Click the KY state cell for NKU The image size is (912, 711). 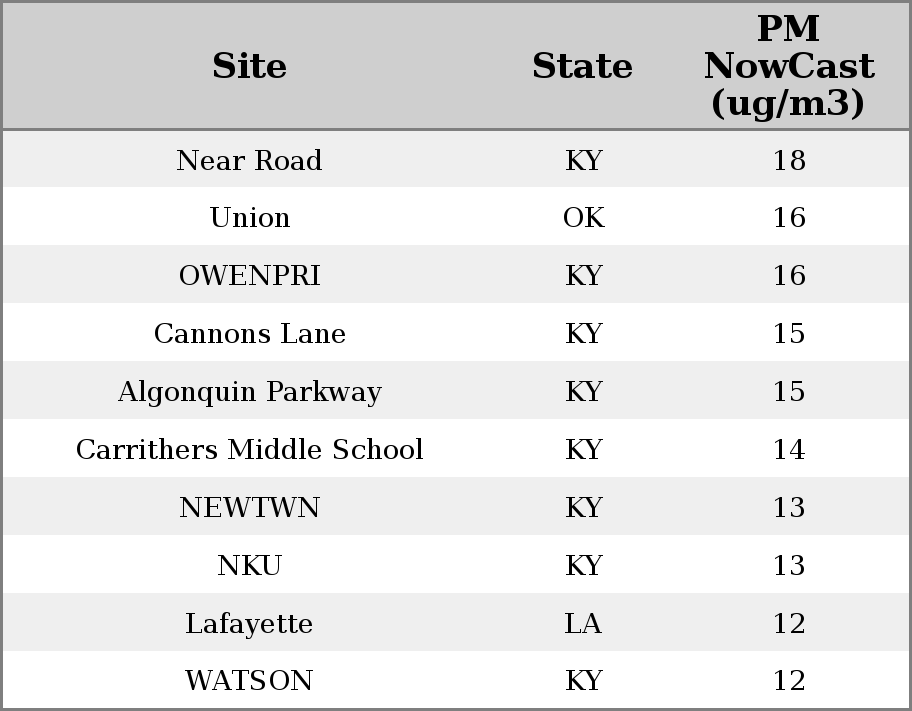pos(583,566)
